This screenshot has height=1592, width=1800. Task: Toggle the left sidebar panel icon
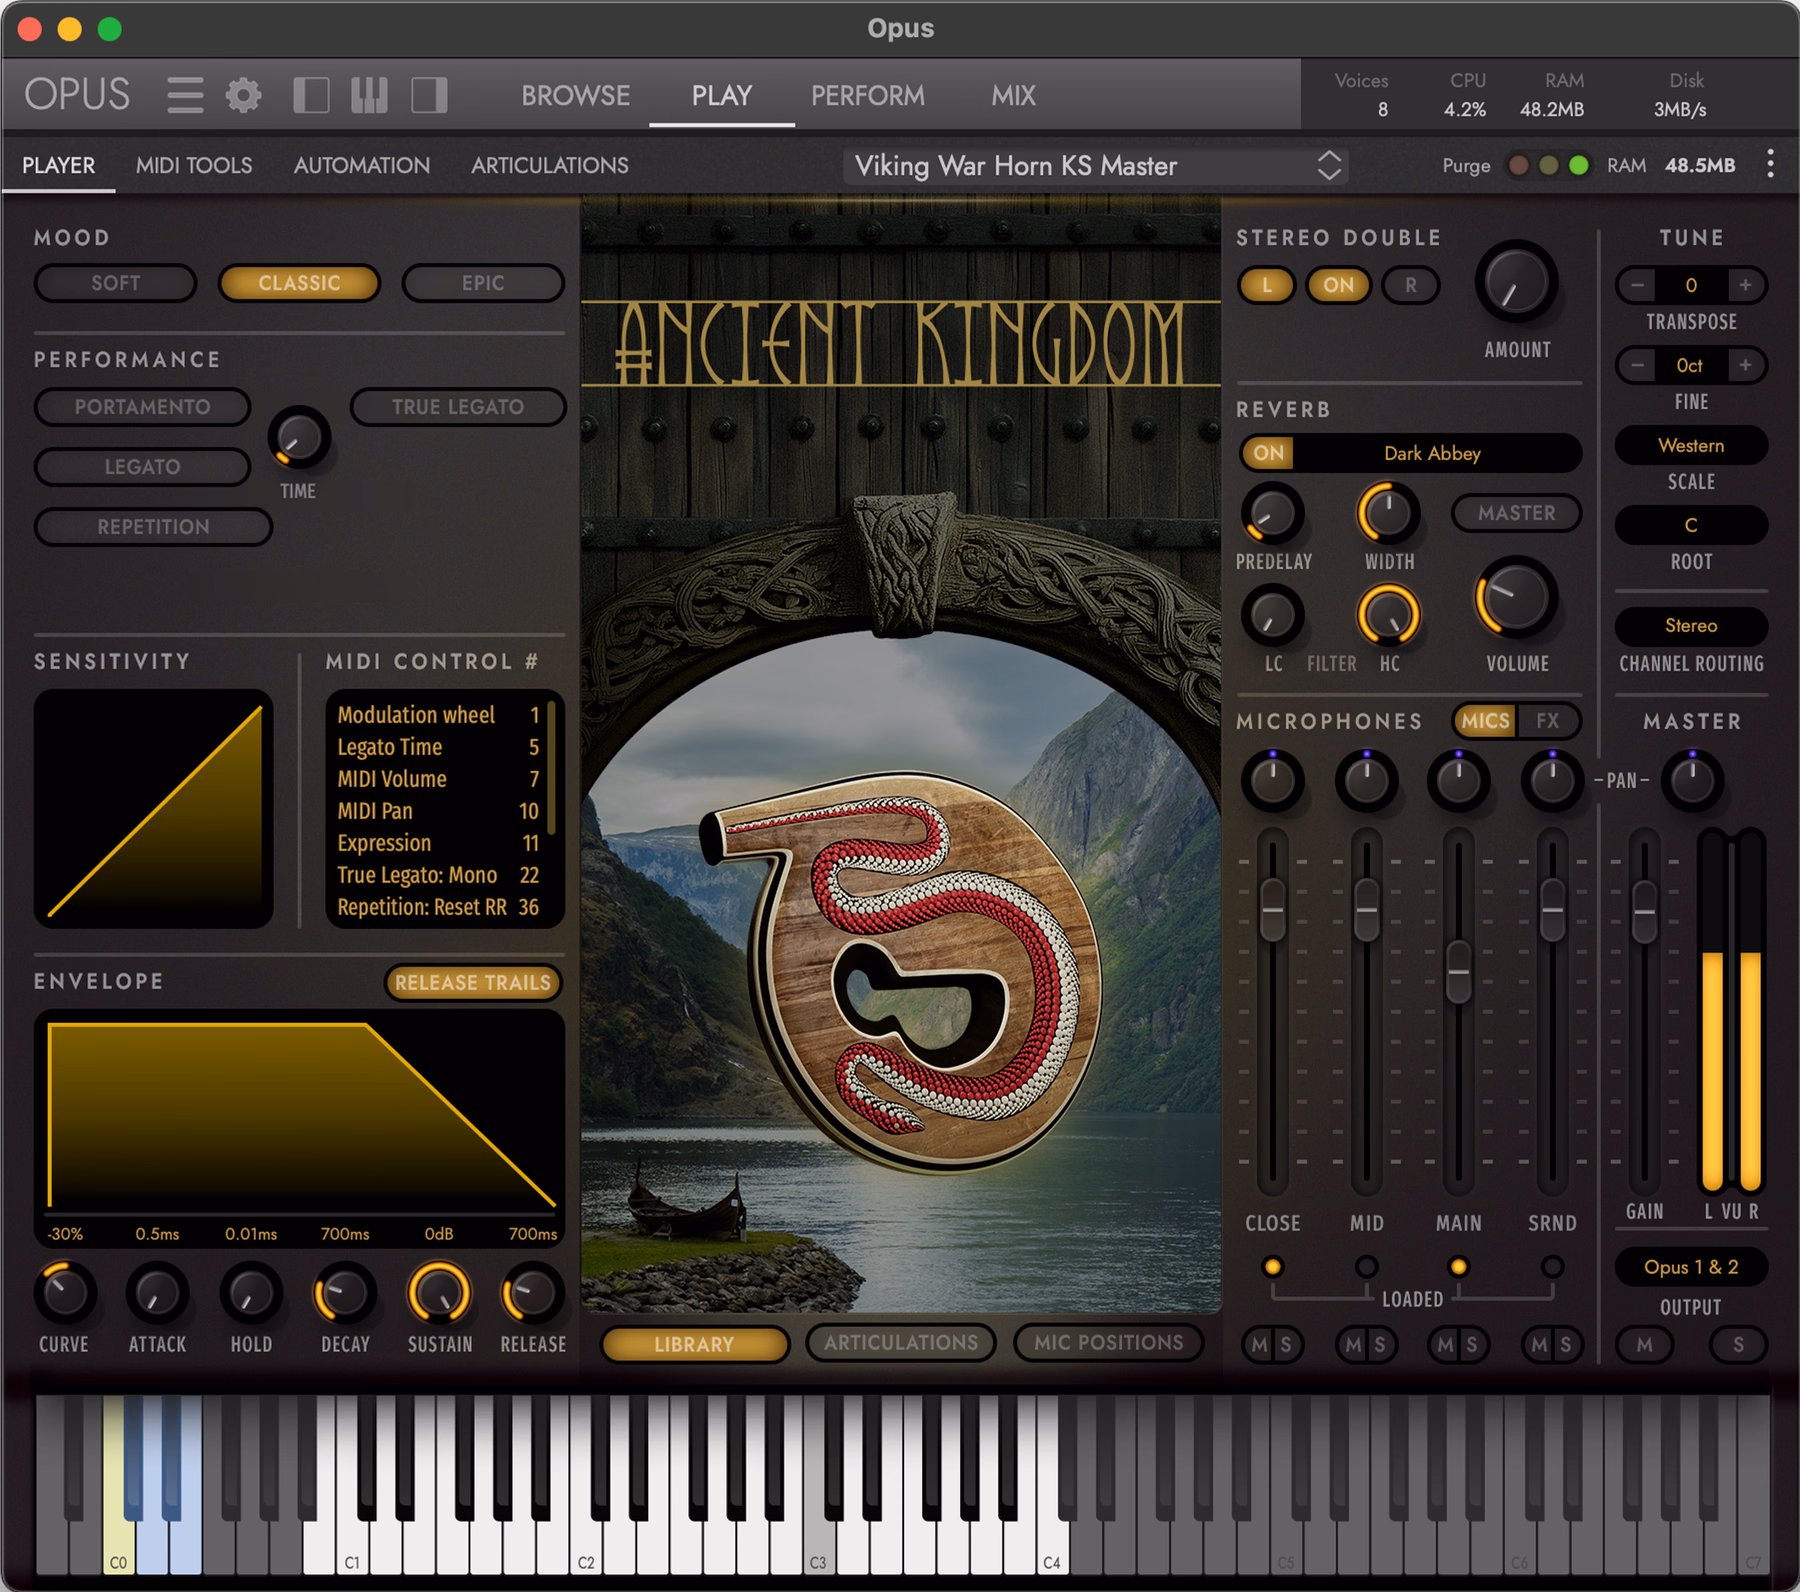[311, 95]
